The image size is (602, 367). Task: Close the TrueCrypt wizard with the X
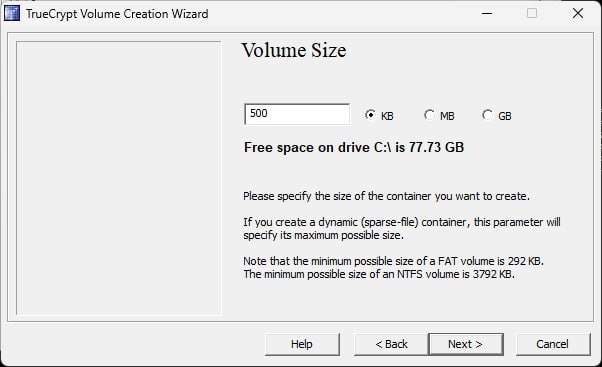pos(577,13)
